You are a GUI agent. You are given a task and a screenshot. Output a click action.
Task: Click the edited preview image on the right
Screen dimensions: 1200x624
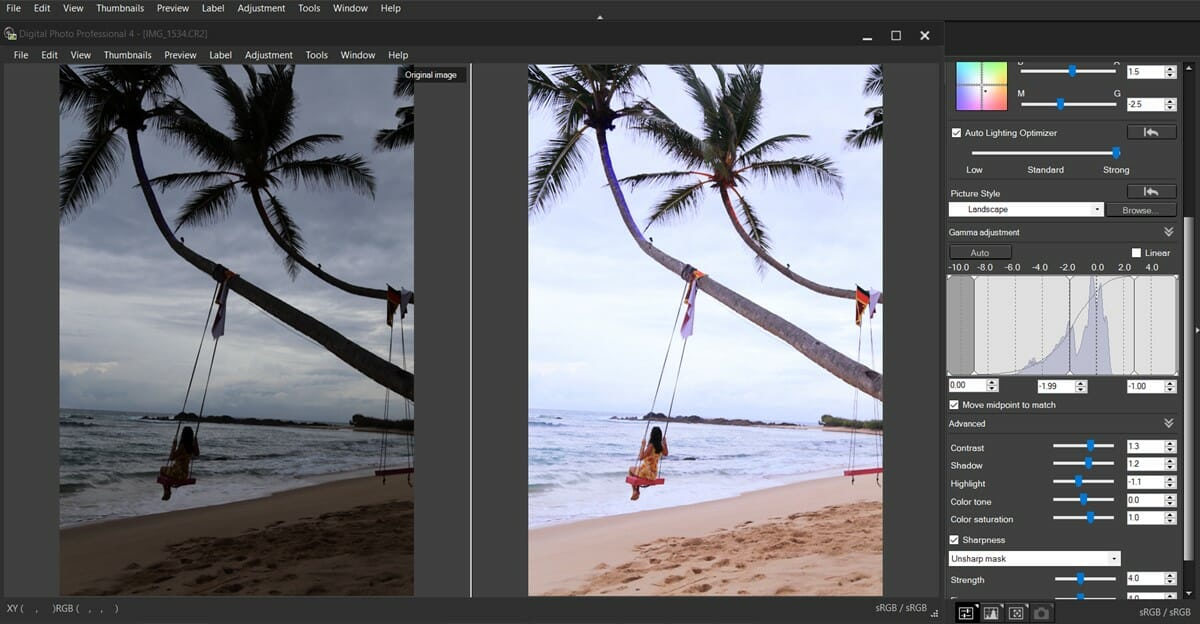click(x=705, y=330)
